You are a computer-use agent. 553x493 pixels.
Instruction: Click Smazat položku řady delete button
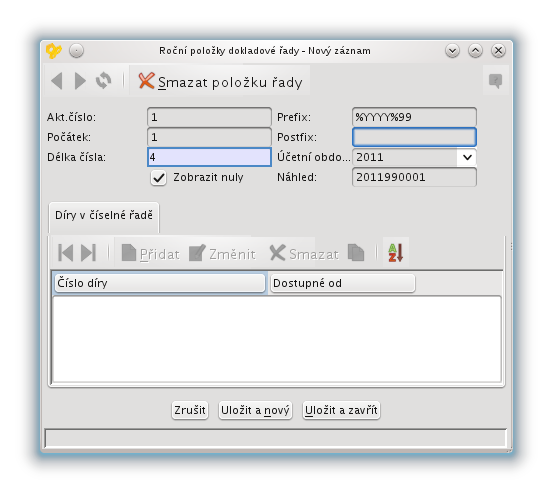pos(220,81)
